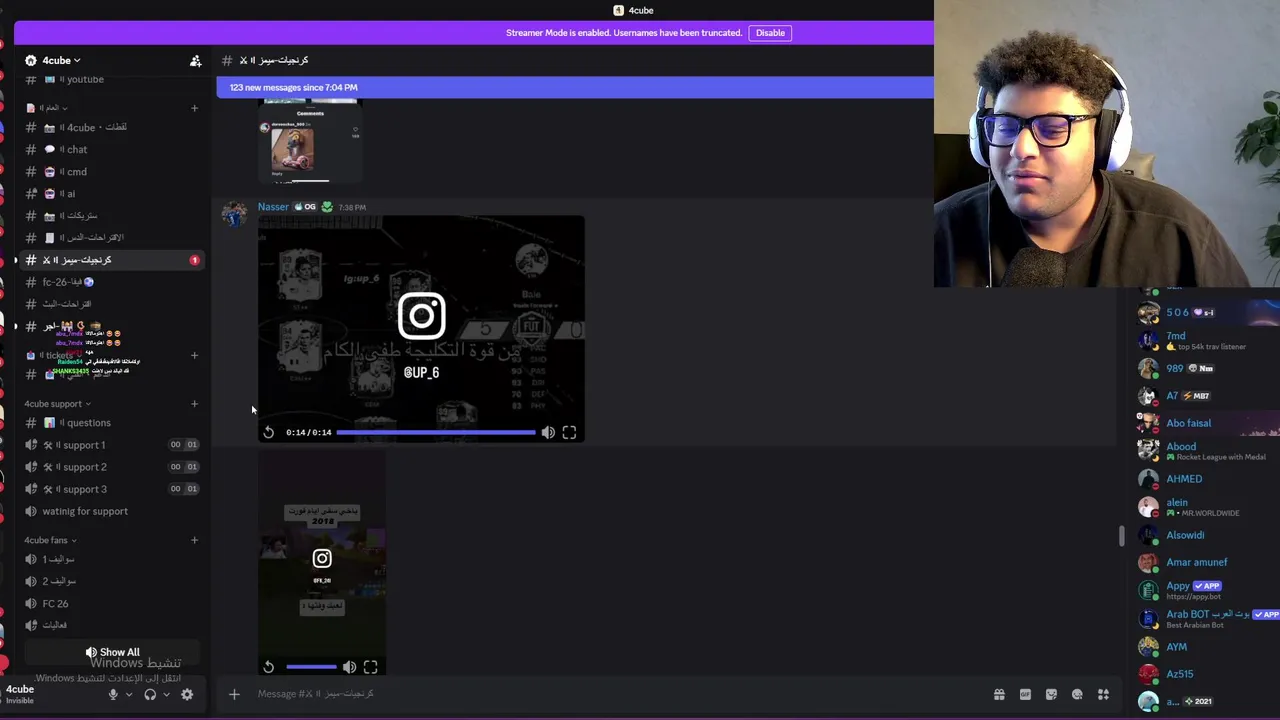
Task: Open member alein in member list
Action: tap(1205, 507)
